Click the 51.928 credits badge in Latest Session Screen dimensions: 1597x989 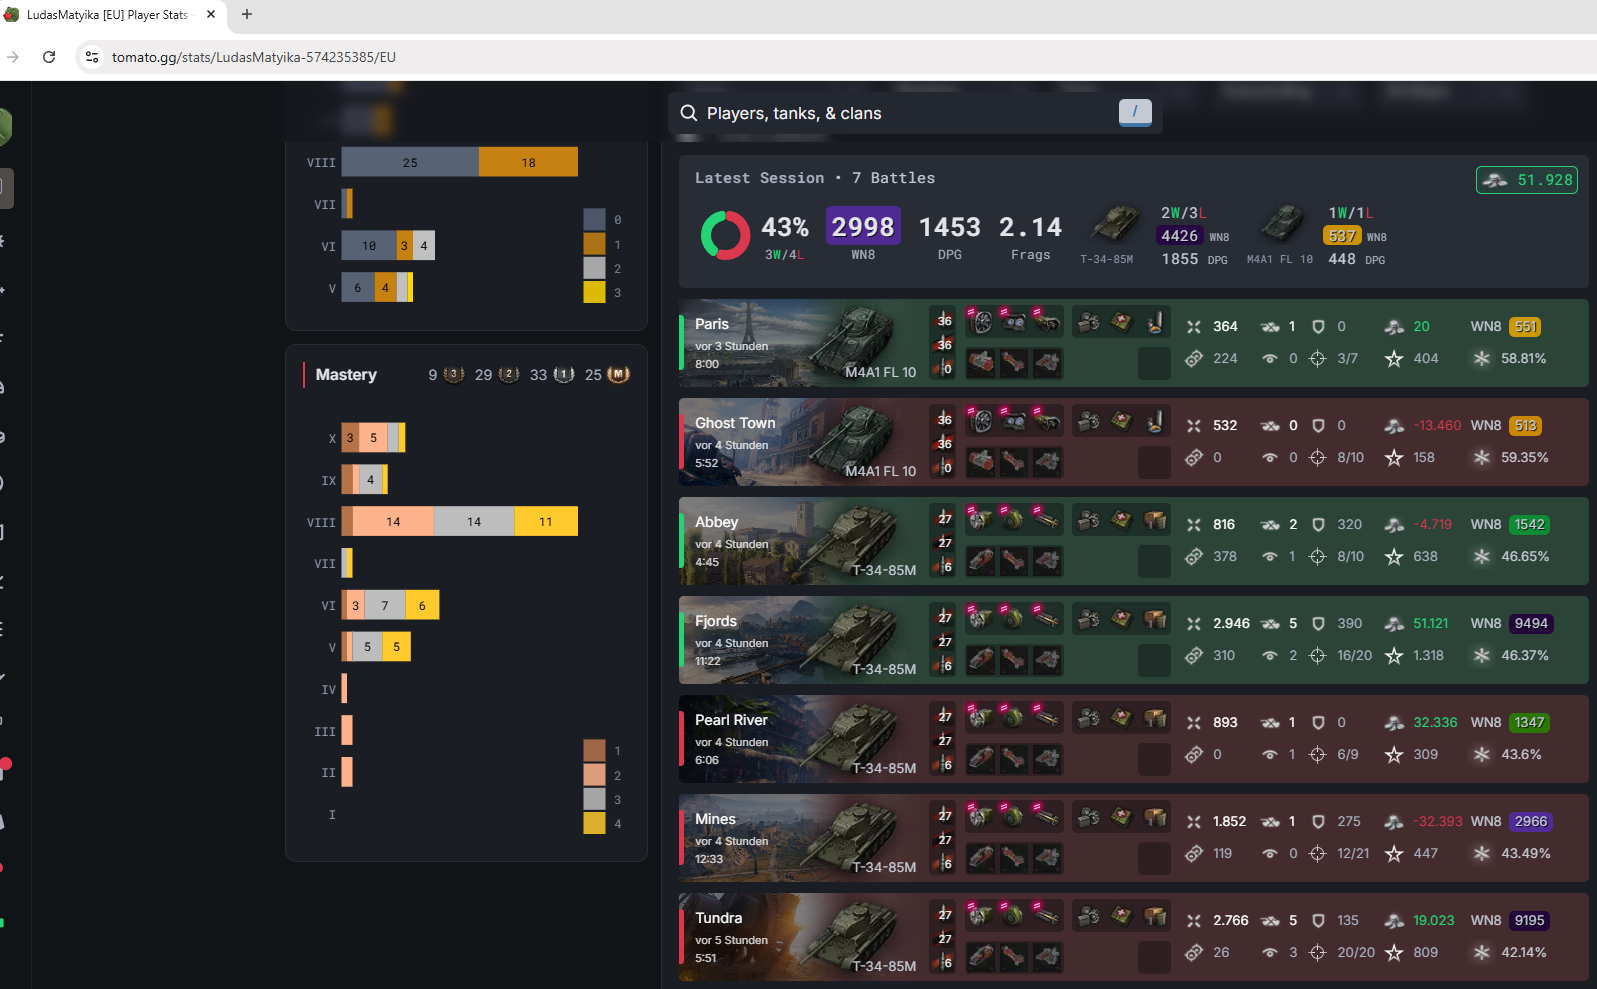(x=1527, y=180)
